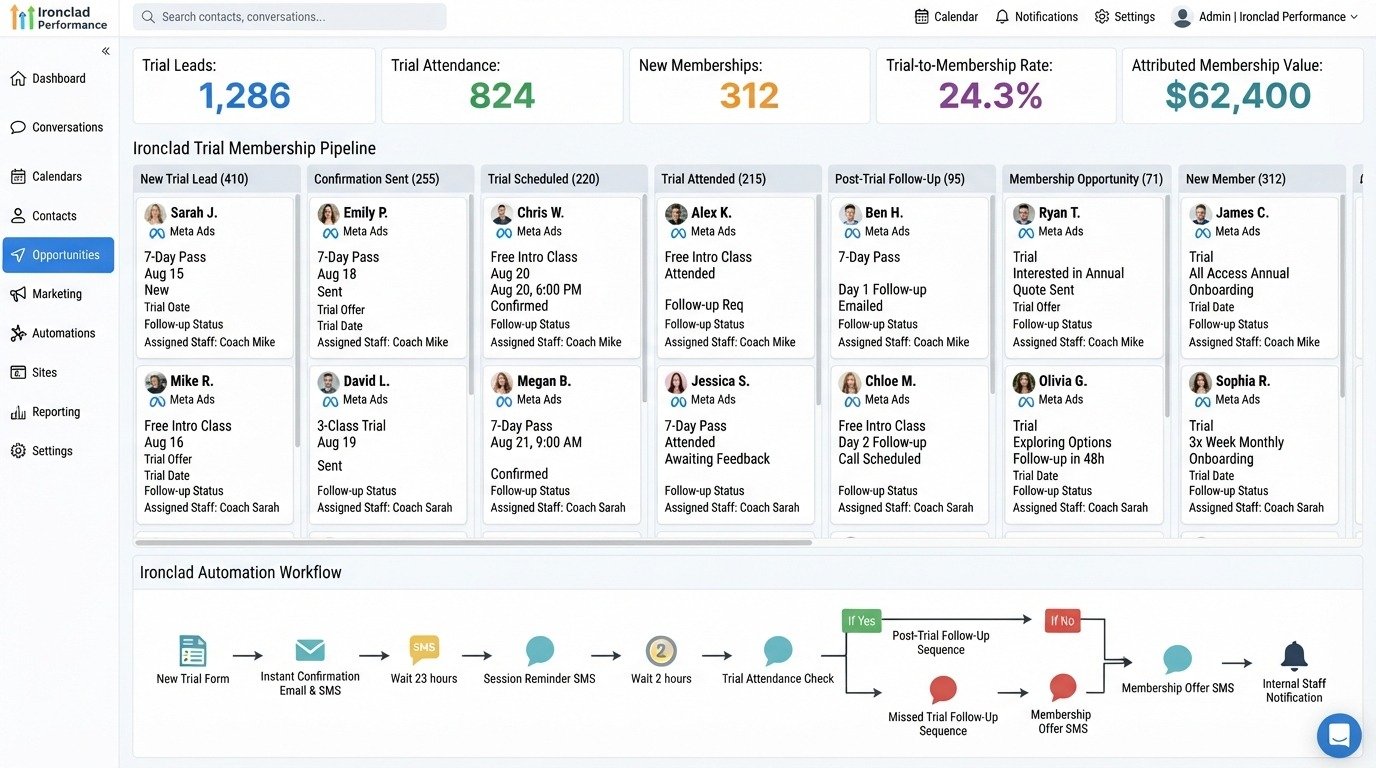Select the Post-Trial Follow-Up Sequence label
1376x768 pixels.
(x=941, y=643)
